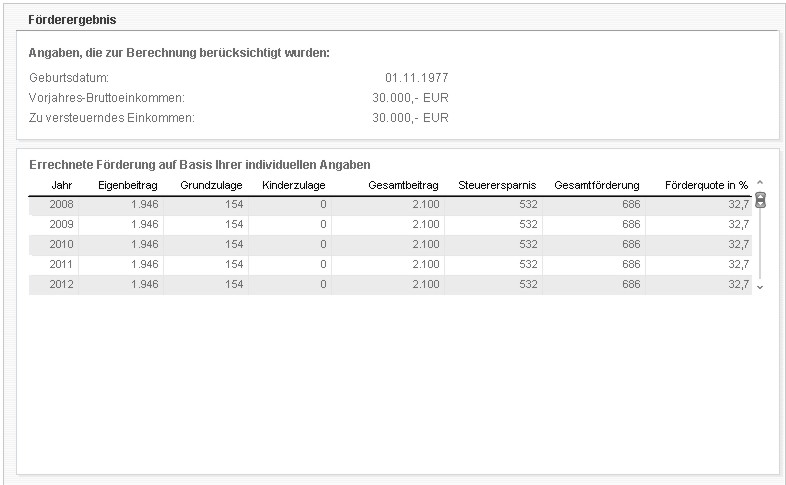The height and width of the screenshot is (485, 786).
Task: Click the table scrollbar thumb
Action: (x=760, y=199)
